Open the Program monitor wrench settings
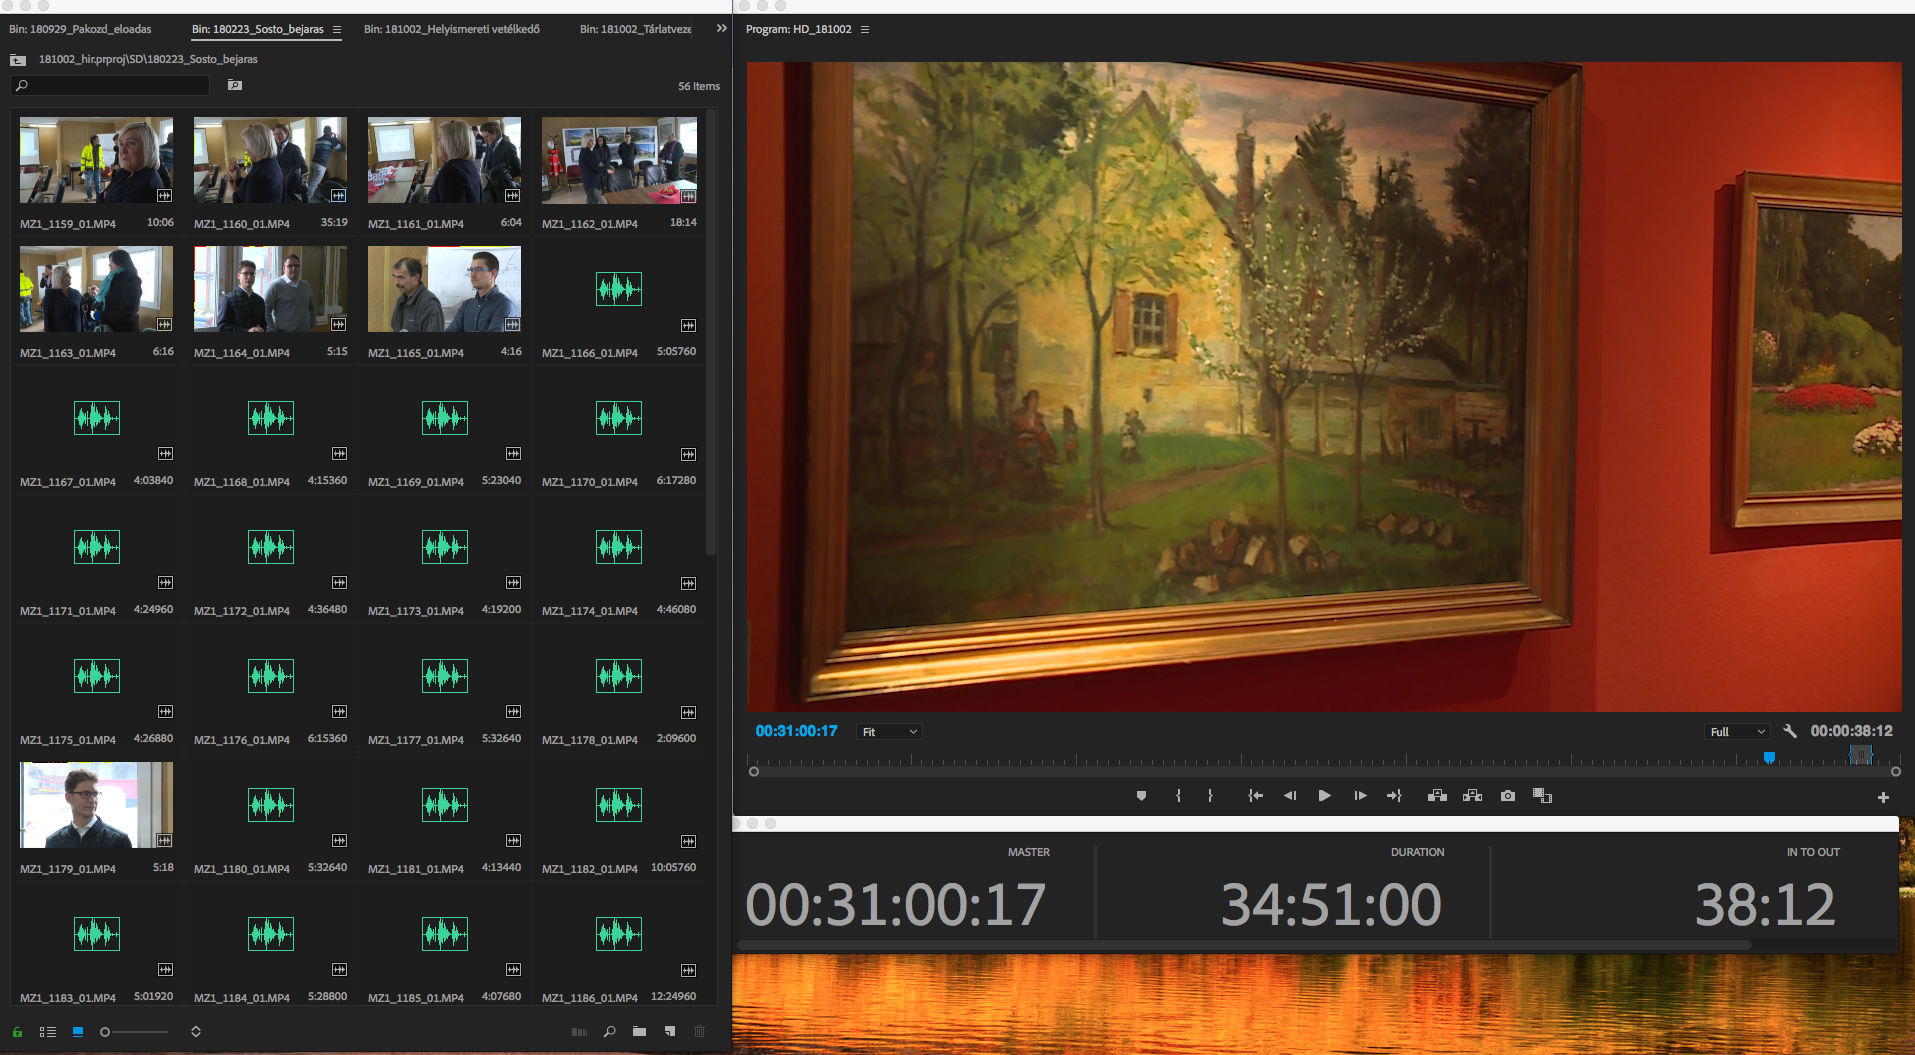The image size is (1915, 1055). coord(1790,731)
